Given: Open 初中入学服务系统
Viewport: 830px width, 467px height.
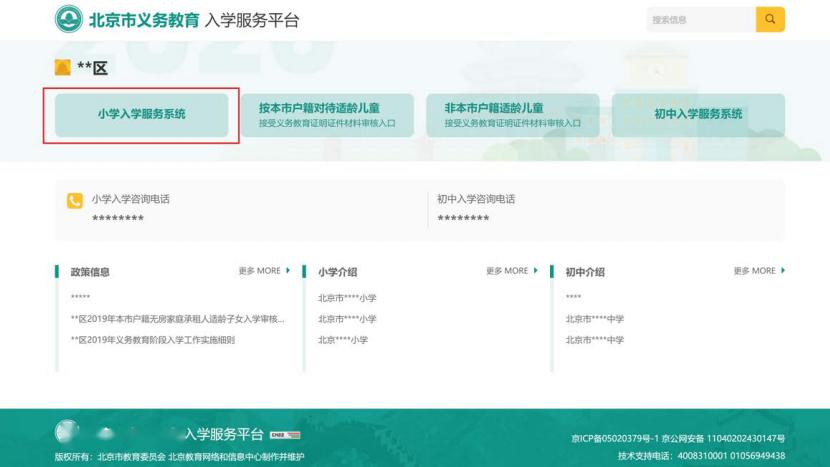Looking at the screenshot, I should pyautogui.click(x=698, y=115).
